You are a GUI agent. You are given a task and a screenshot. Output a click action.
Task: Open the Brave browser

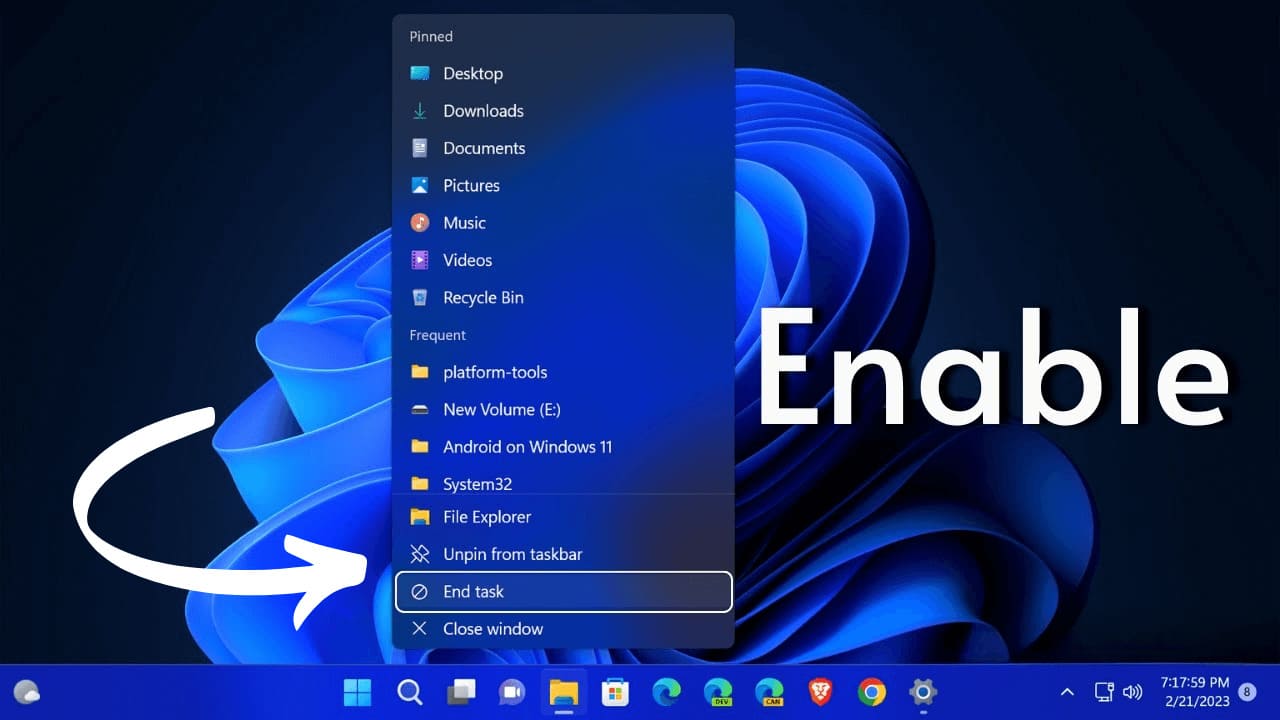pos(820,691)
